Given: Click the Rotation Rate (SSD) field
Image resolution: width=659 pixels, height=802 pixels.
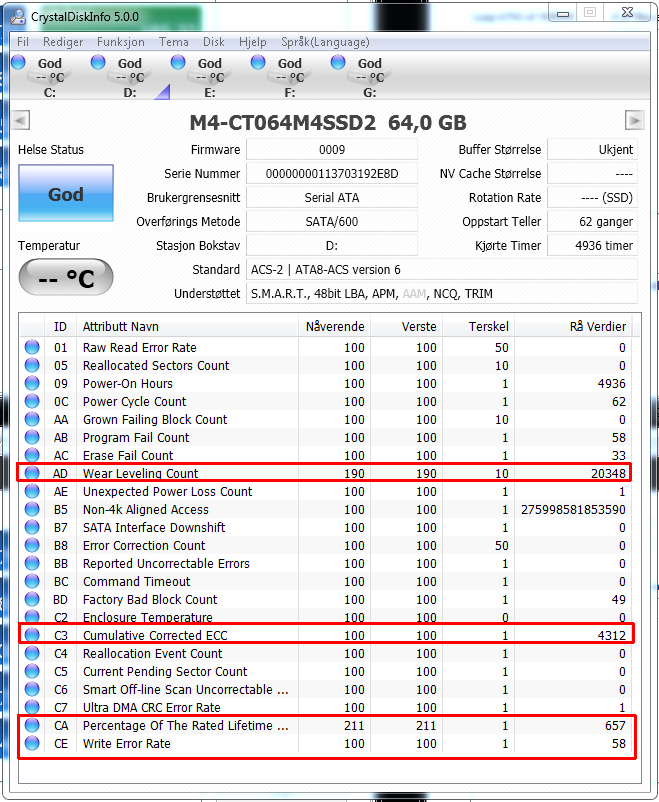Looking at the screenshot, I should 592,197.
